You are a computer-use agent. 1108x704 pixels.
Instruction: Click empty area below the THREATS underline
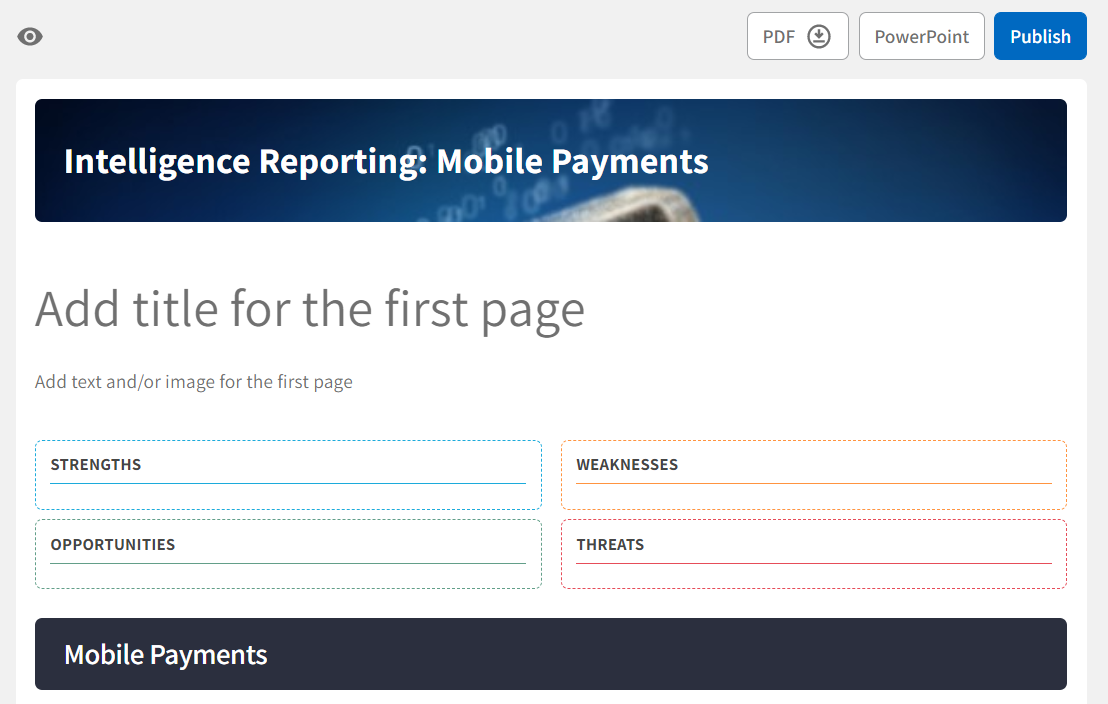click(813, 576)
